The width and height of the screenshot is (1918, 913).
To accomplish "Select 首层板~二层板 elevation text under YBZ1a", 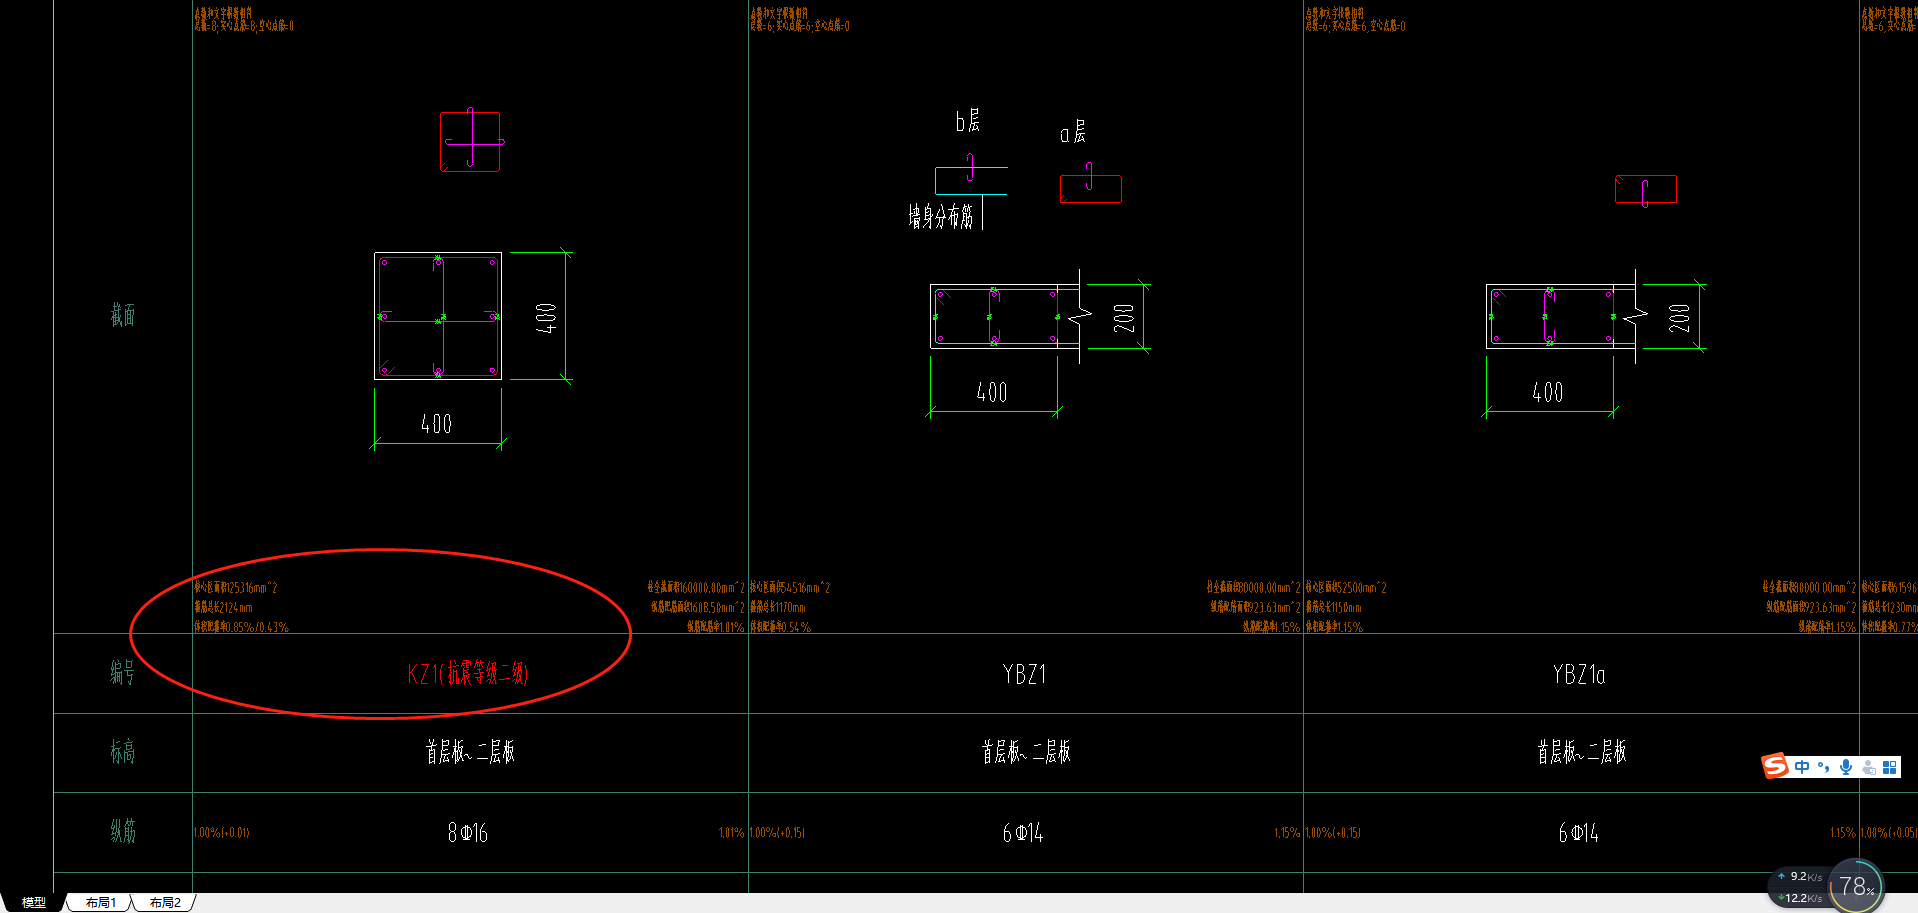I will 1582,752.
